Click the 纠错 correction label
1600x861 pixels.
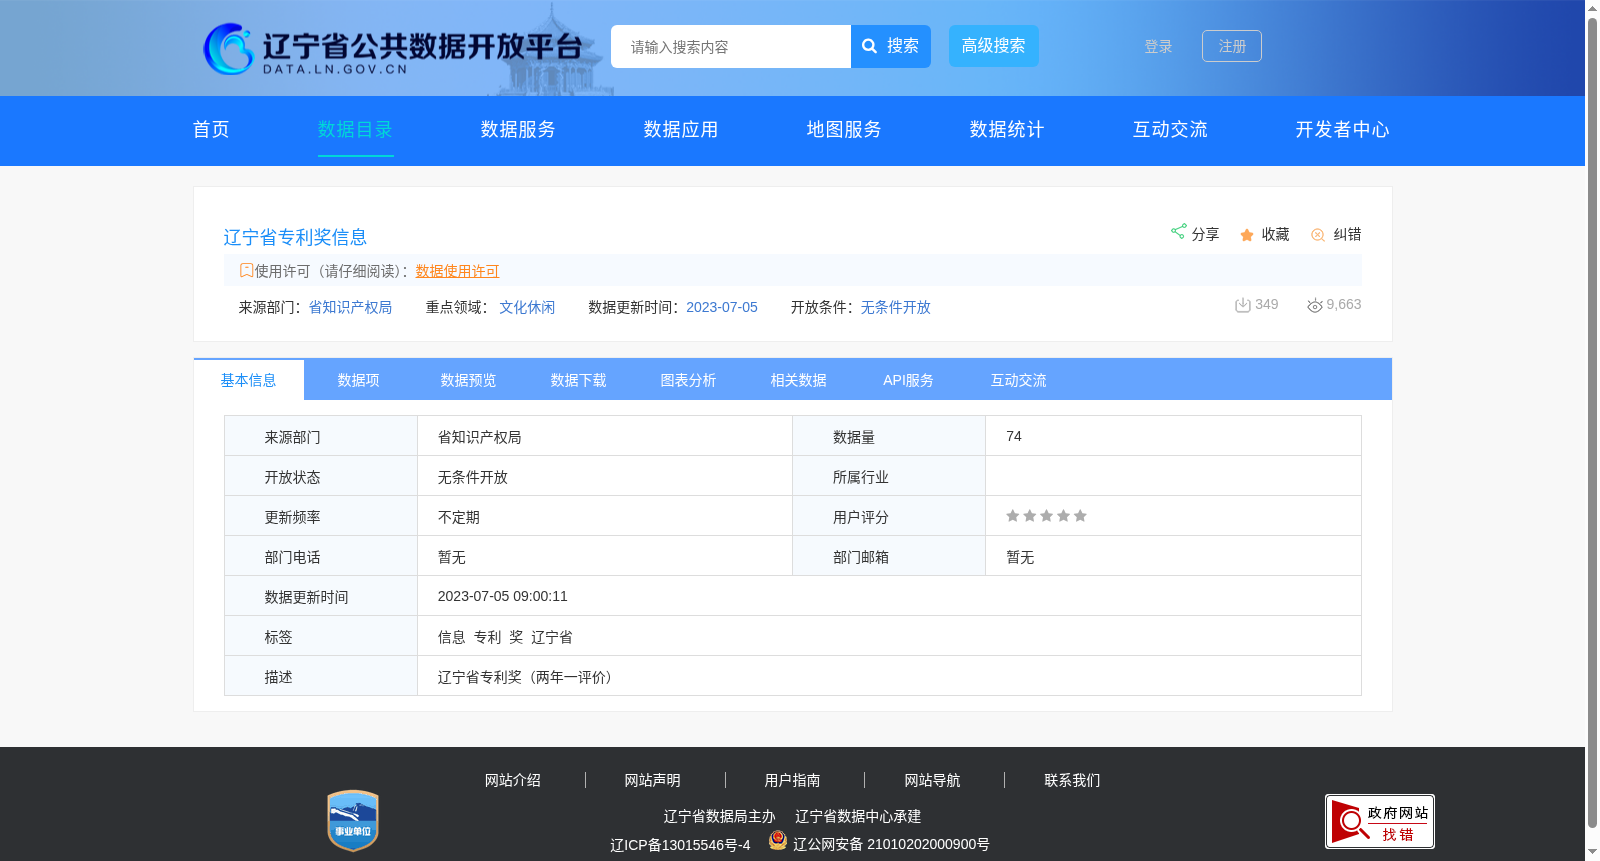(x=1347, y=234)
